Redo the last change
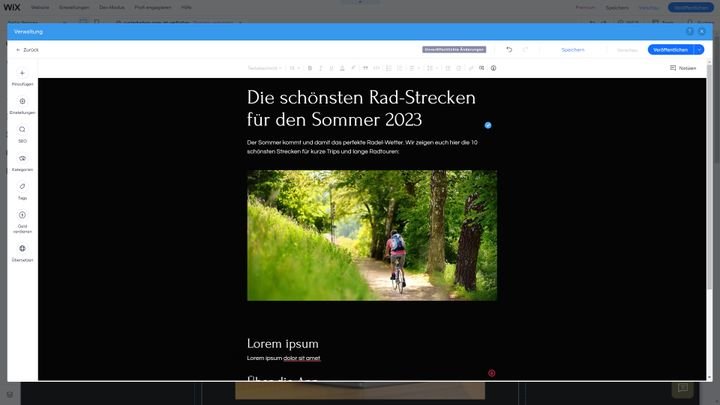This screenshot has width=720, height=405. click(525, 50)
